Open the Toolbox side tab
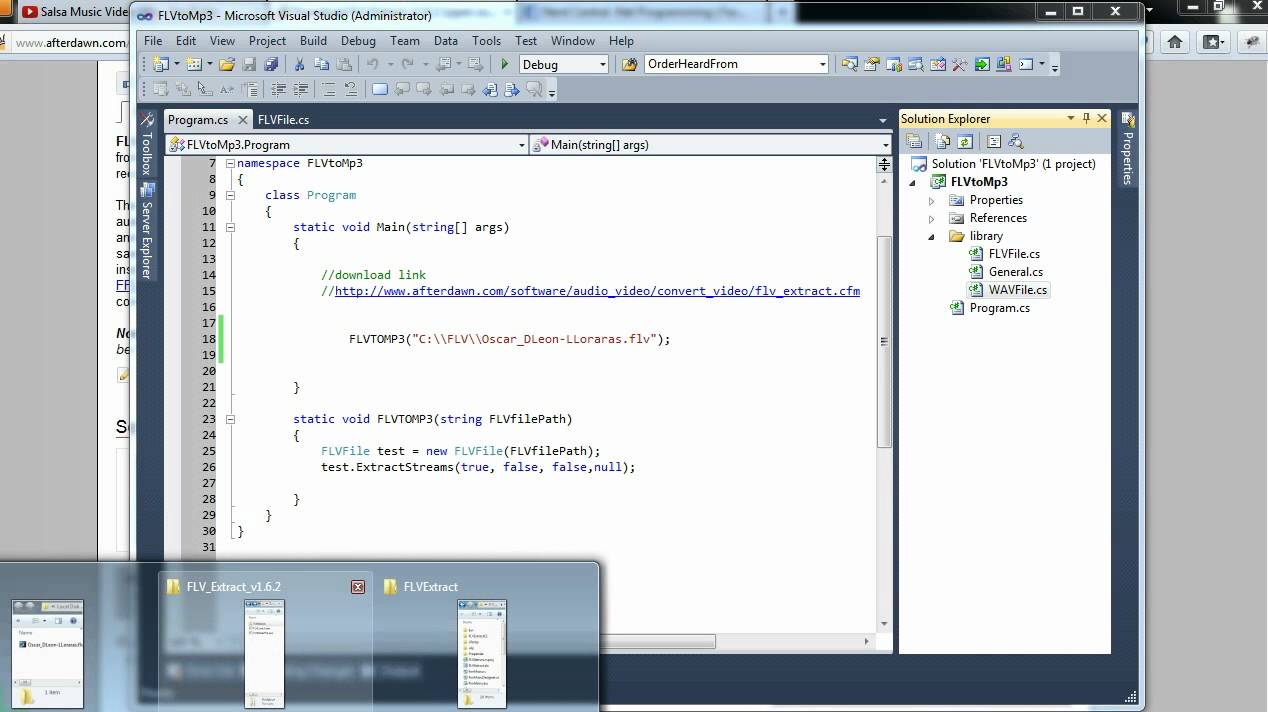 click(147, 145)
